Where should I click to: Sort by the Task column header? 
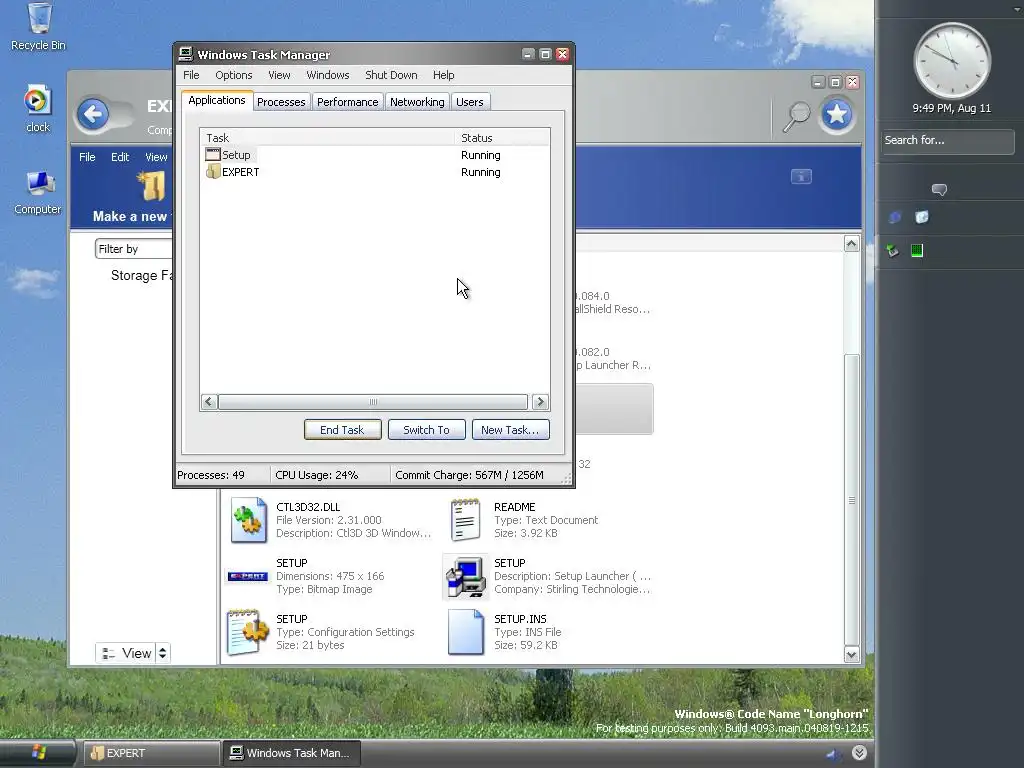(327, 138)
